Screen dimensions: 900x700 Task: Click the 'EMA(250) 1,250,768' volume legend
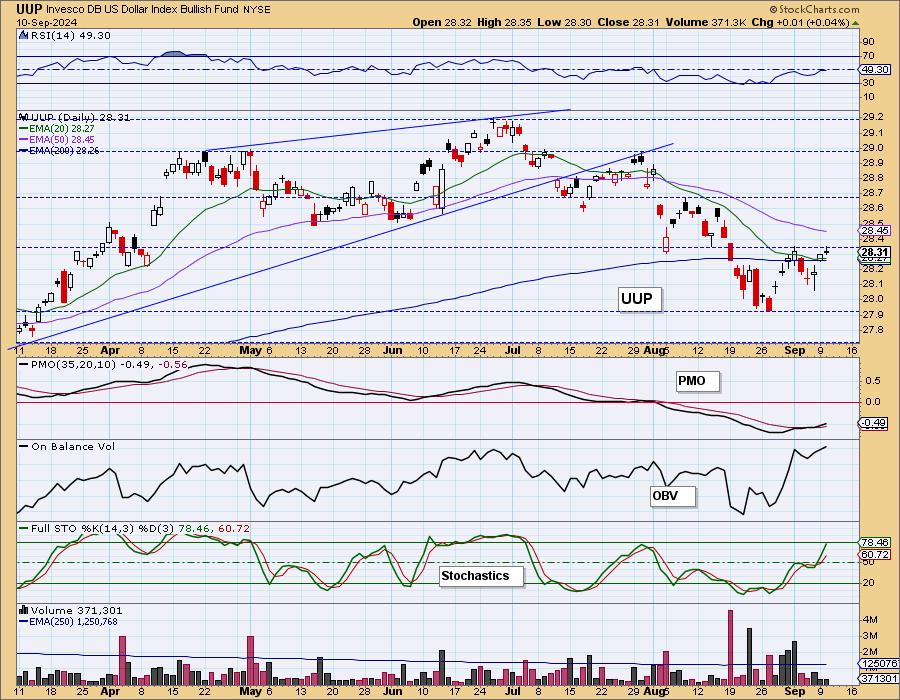click(73, 621)
